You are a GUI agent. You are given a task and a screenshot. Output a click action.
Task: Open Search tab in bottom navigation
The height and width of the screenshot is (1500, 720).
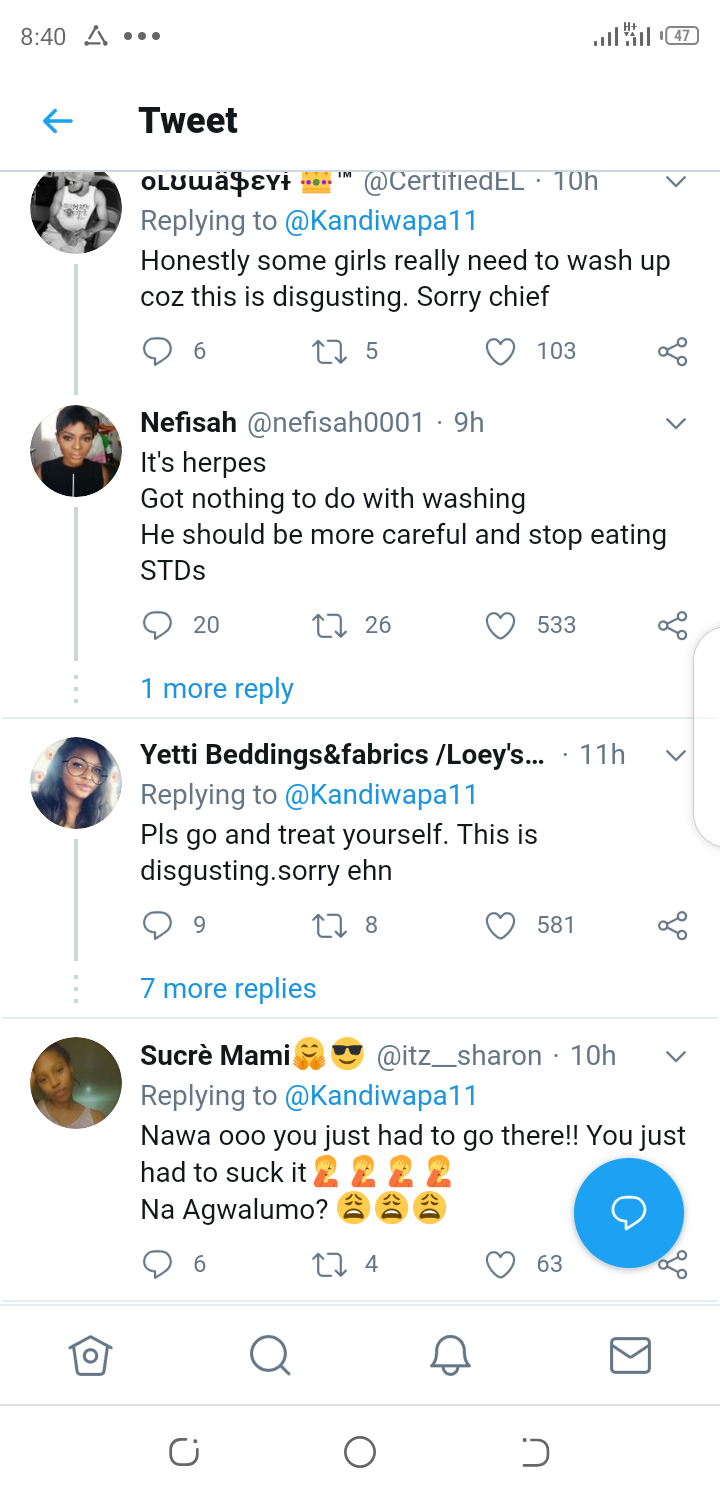269,1356
